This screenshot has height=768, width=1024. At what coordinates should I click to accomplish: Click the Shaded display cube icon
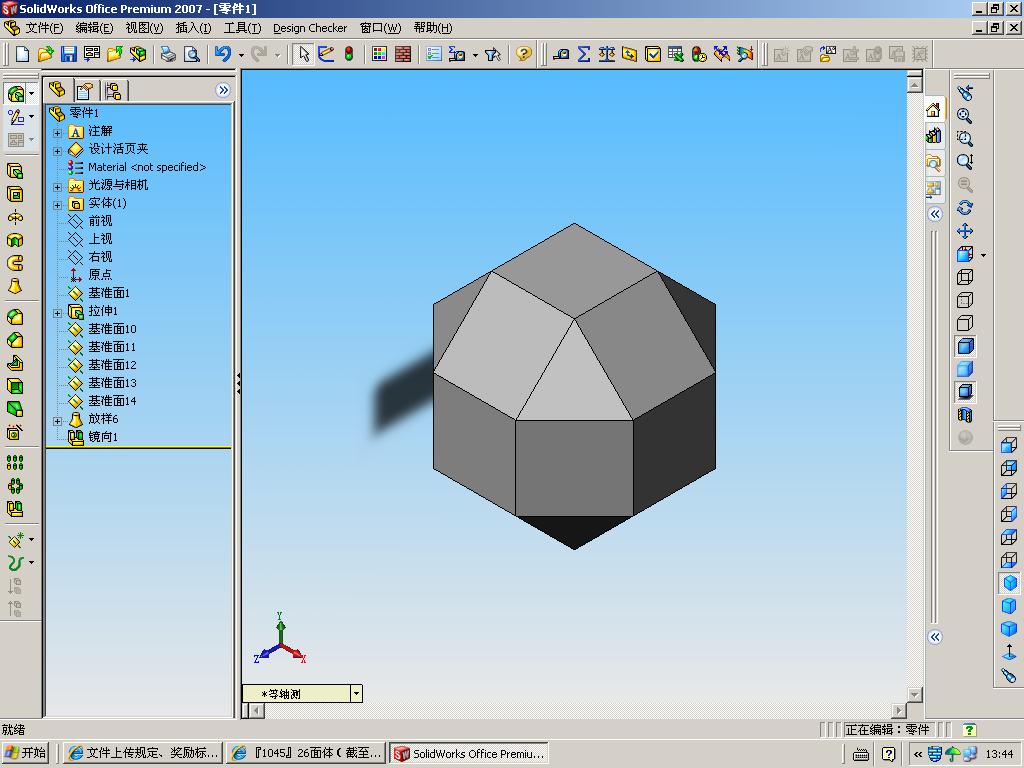pyautogui.click(x=965, y=369)
